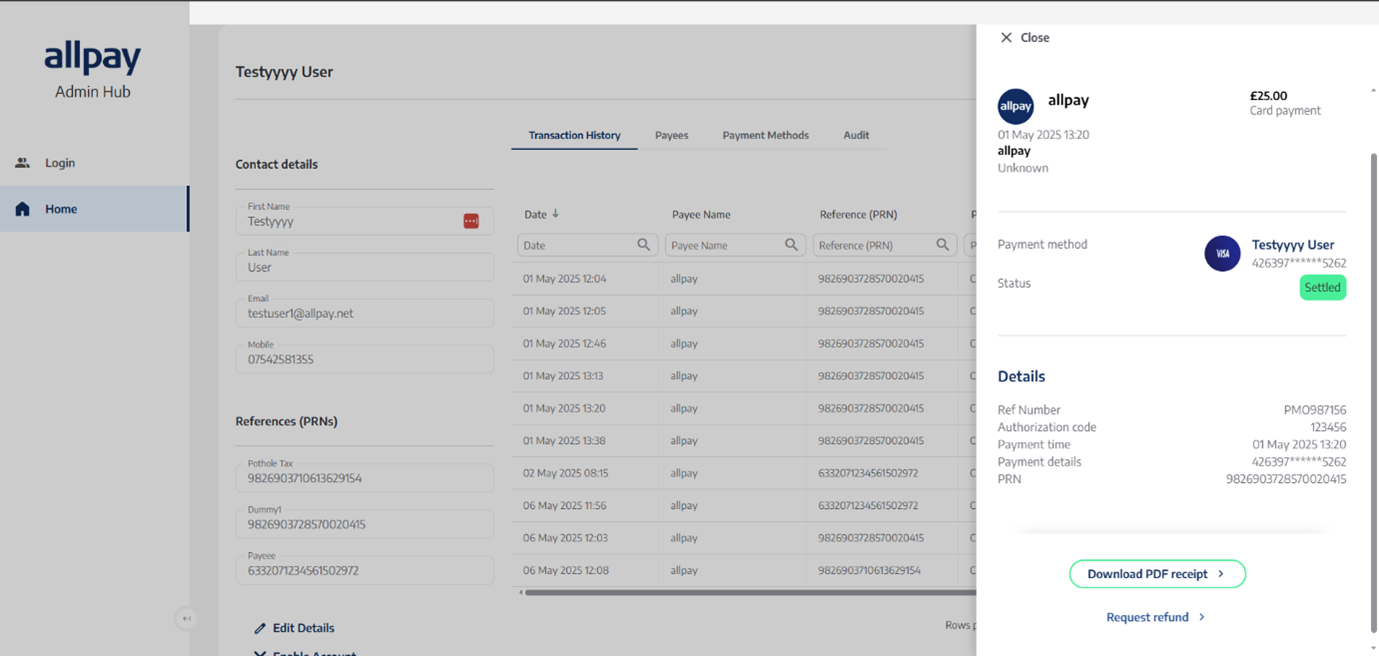The width and height of the screenshot is (1379, 656).
Task: Select the 06 May 2025 11:56 row
Action: (745, 505)
